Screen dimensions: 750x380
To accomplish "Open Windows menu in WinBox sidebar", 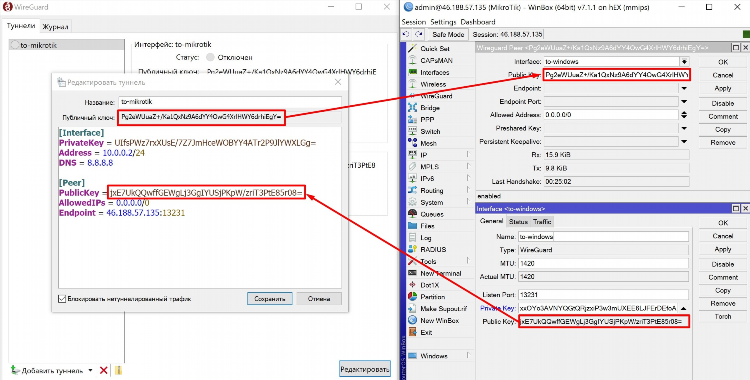I will coord(433,356).
